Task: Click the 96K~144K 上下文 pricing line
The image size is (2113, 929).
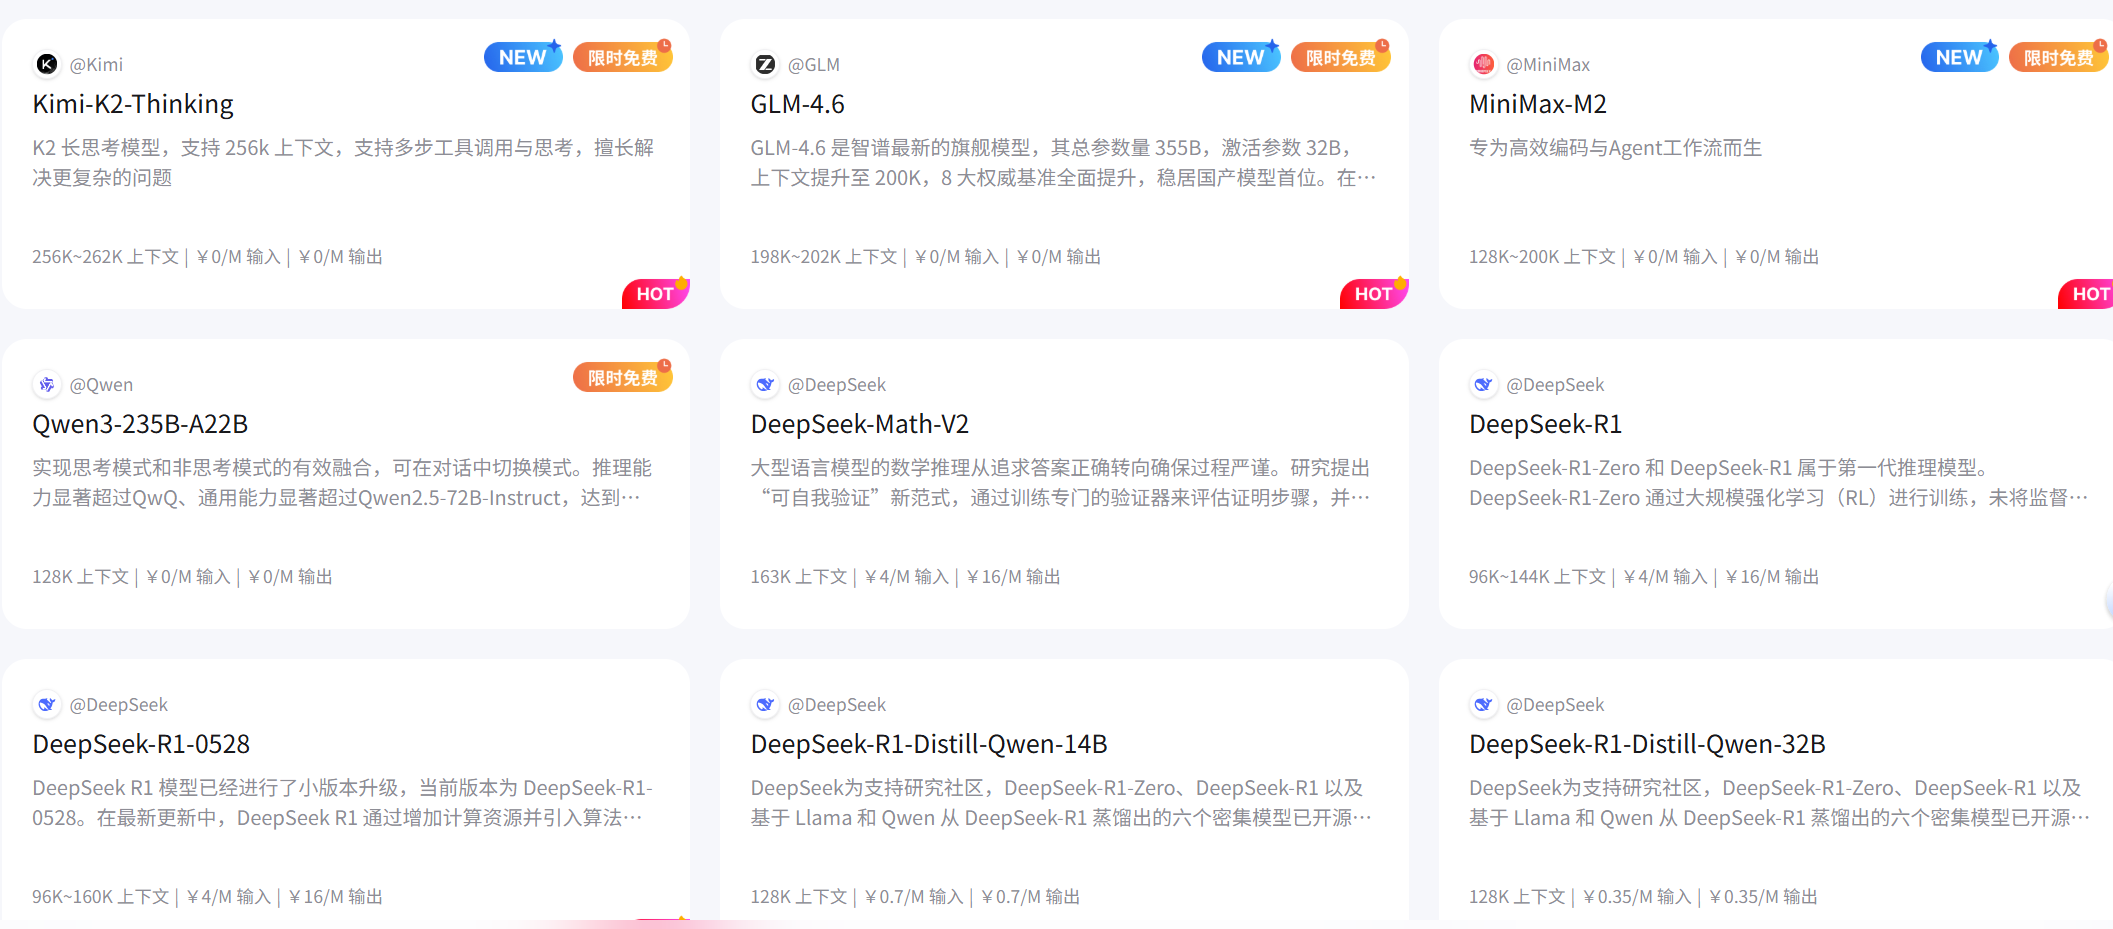Action: pos(1644,577)
